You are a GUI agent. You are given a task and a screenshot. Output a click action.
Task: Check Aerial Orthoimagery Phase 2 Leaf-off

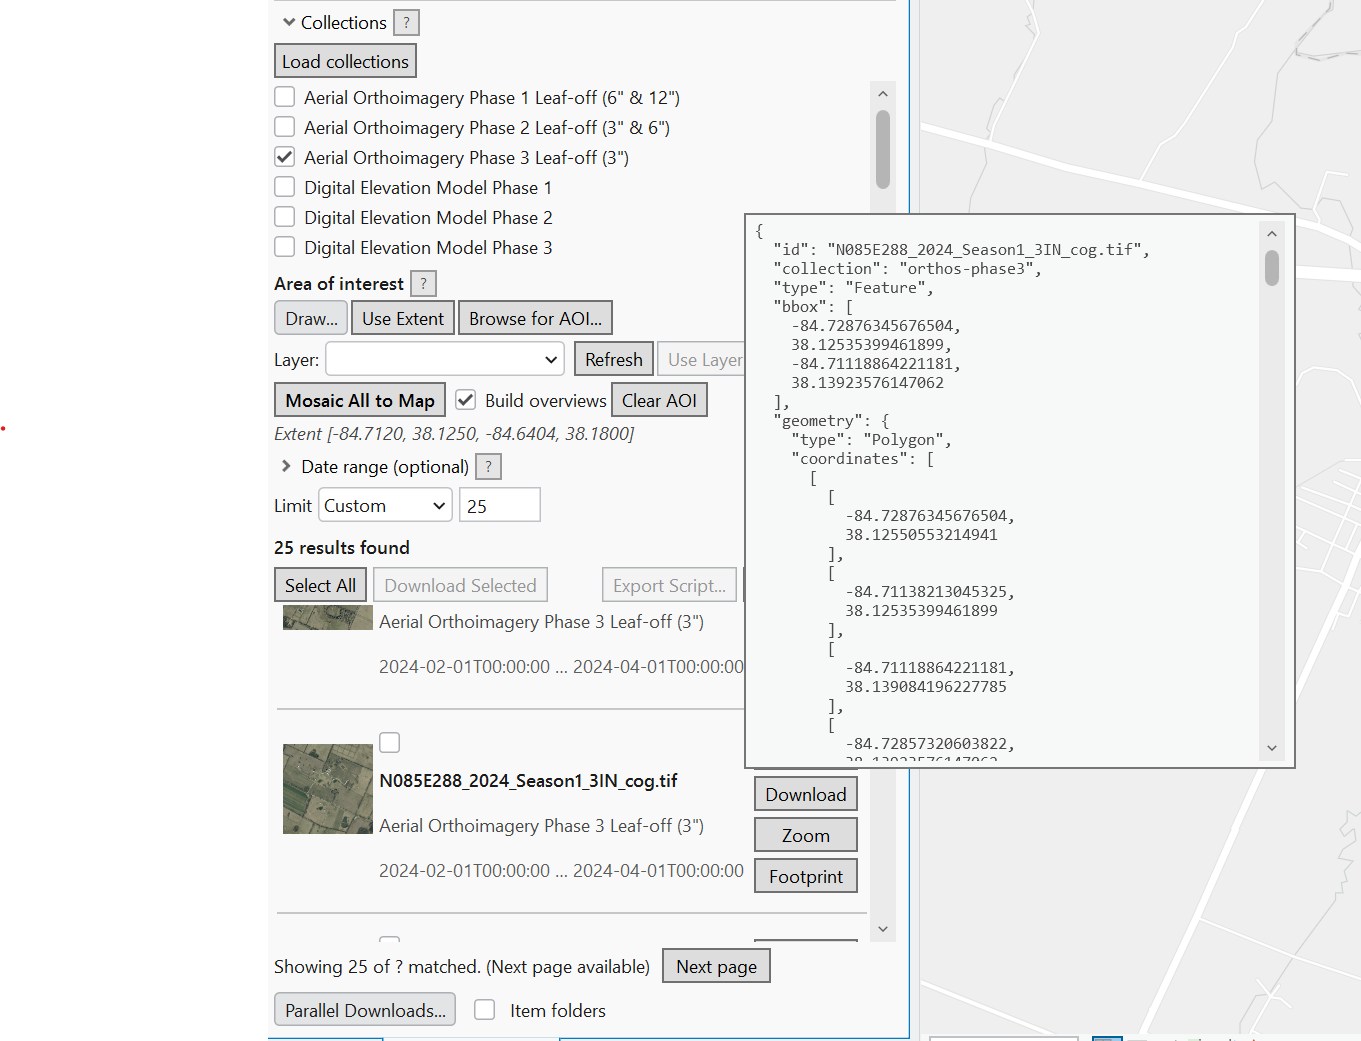(285, 127)
